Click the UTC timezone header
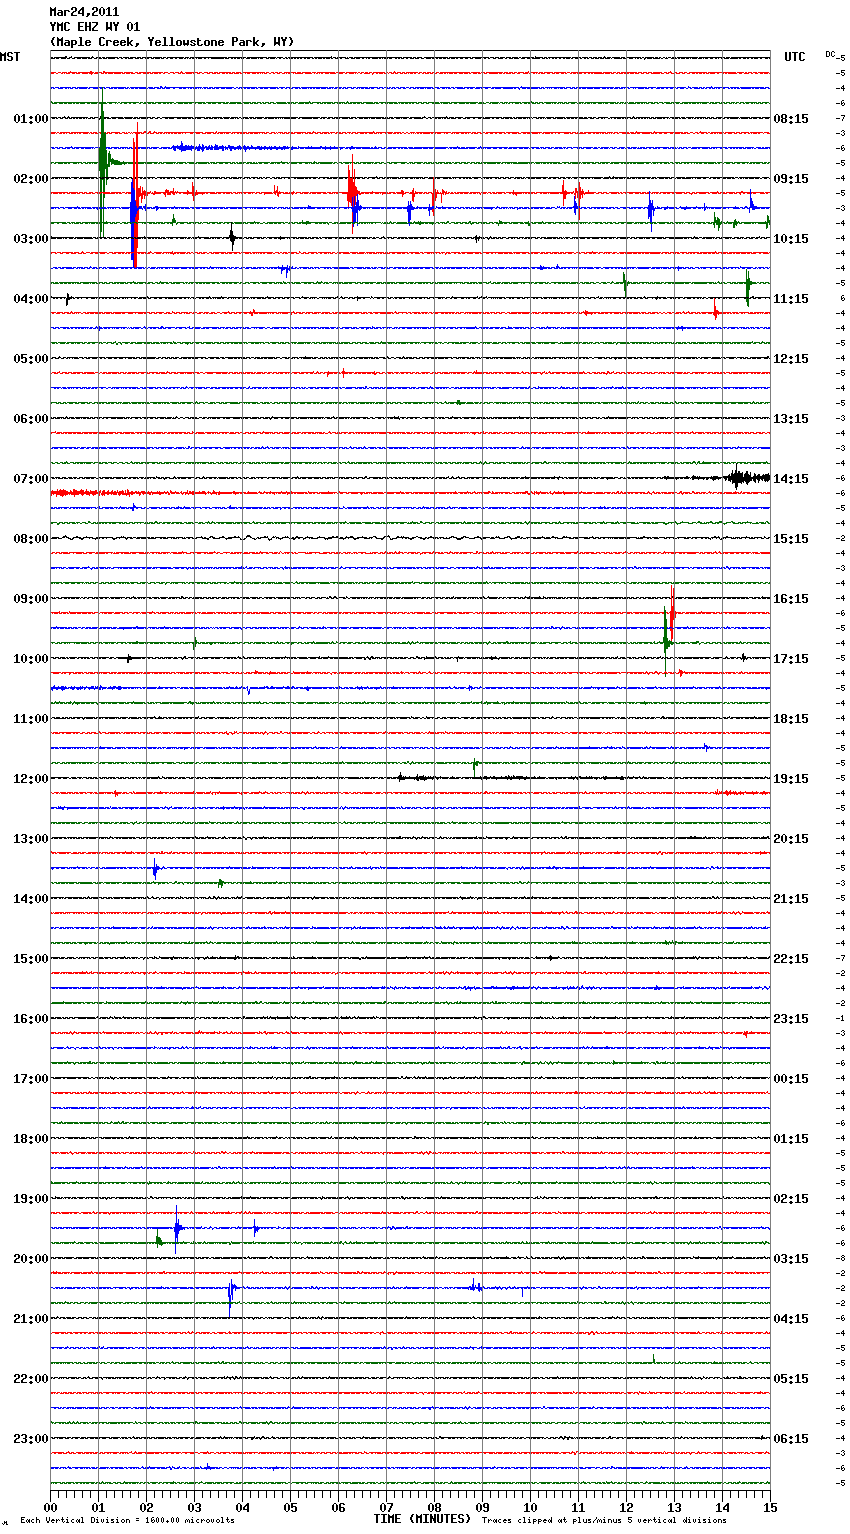Viewport: 850px width, 1534px height. [x=795, y=57]
